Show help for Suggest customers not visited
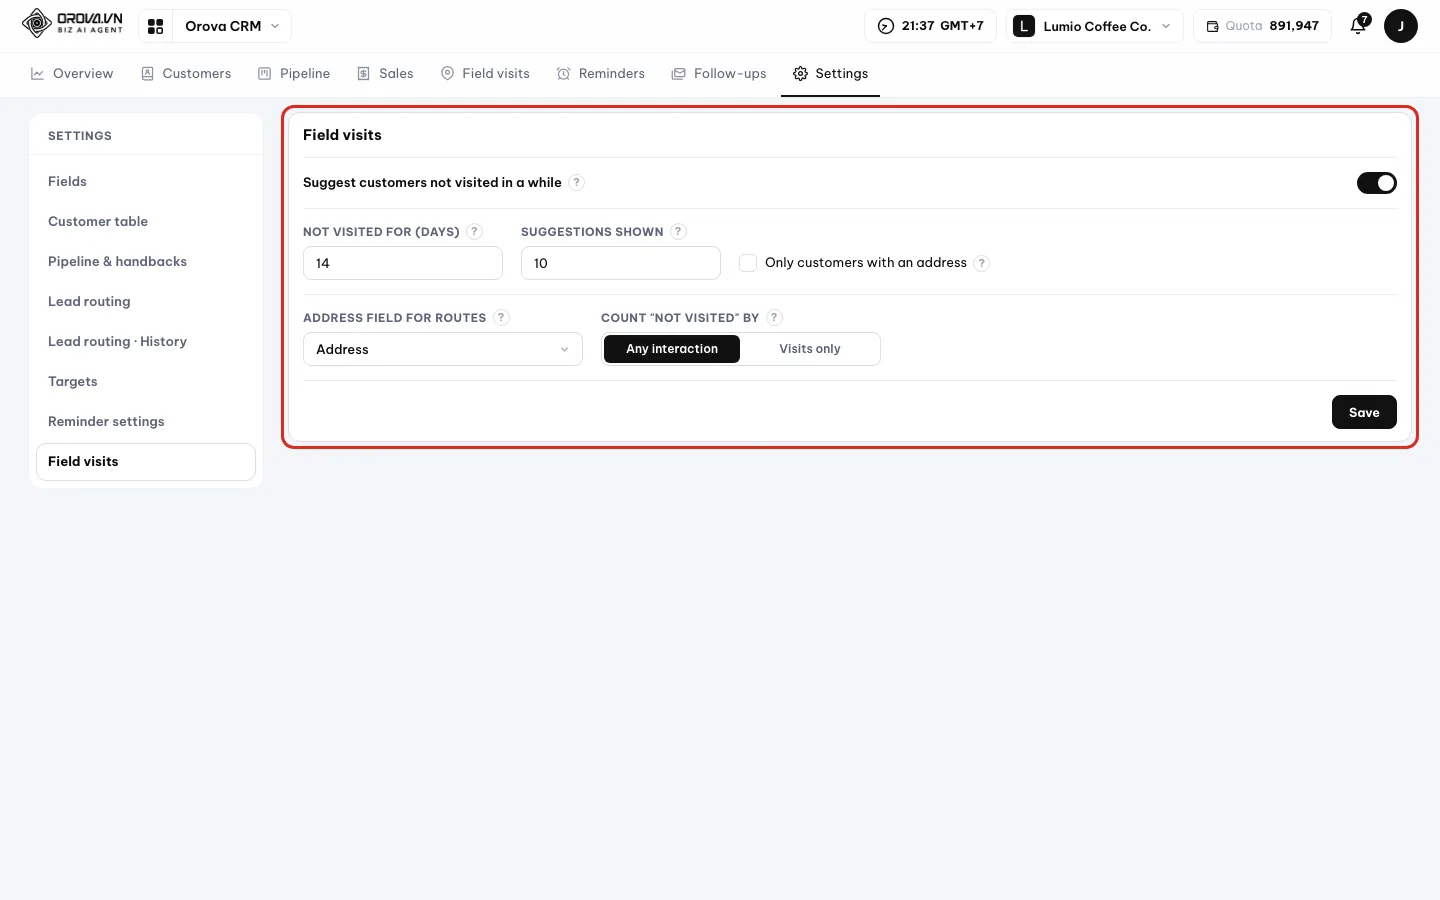The height and width of the screenshot is (900, 1440). point(576,182)
